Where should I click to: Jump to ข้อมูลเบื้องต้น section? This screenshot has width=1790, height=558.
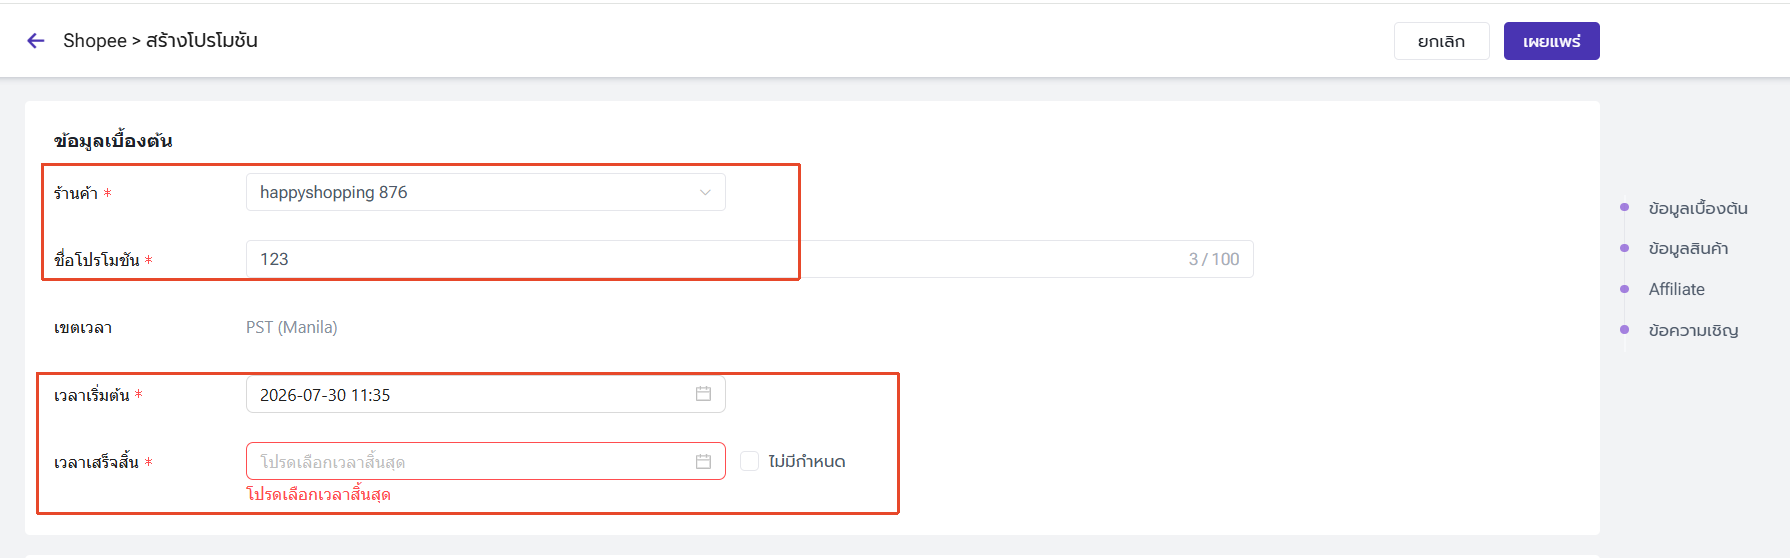click(1698, 208)
